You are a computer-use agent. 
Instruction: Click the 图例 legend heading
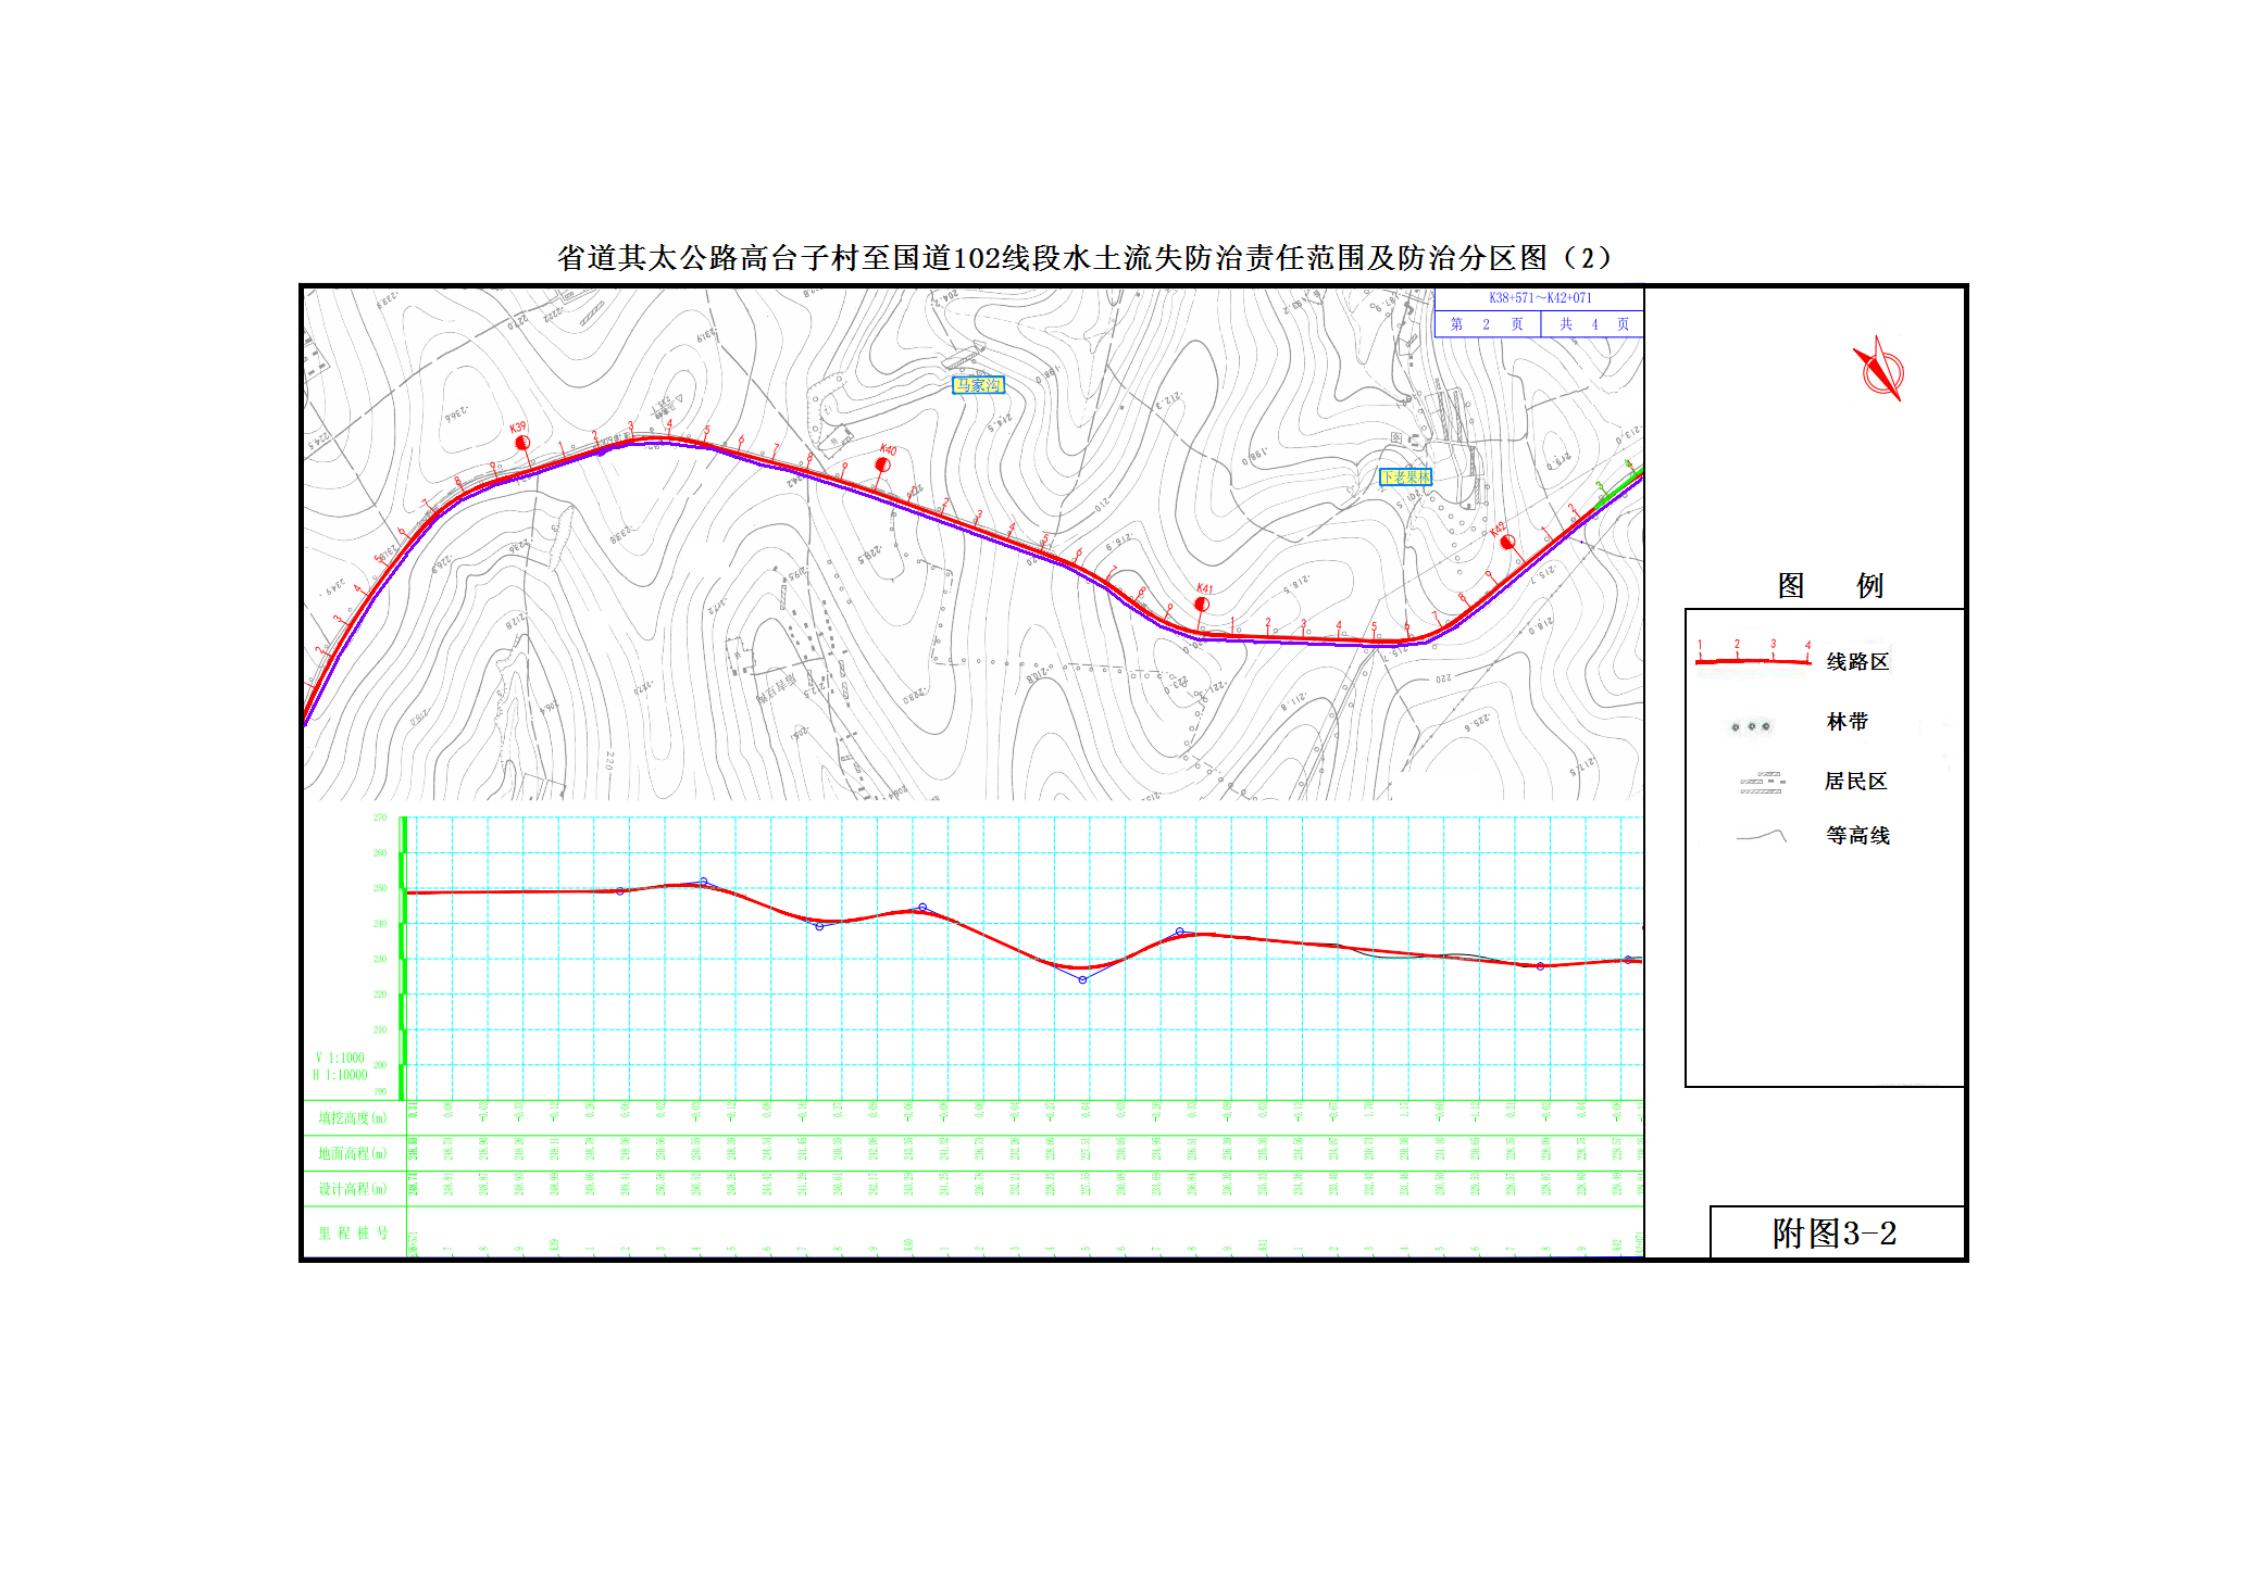[x=1829, y=585]
